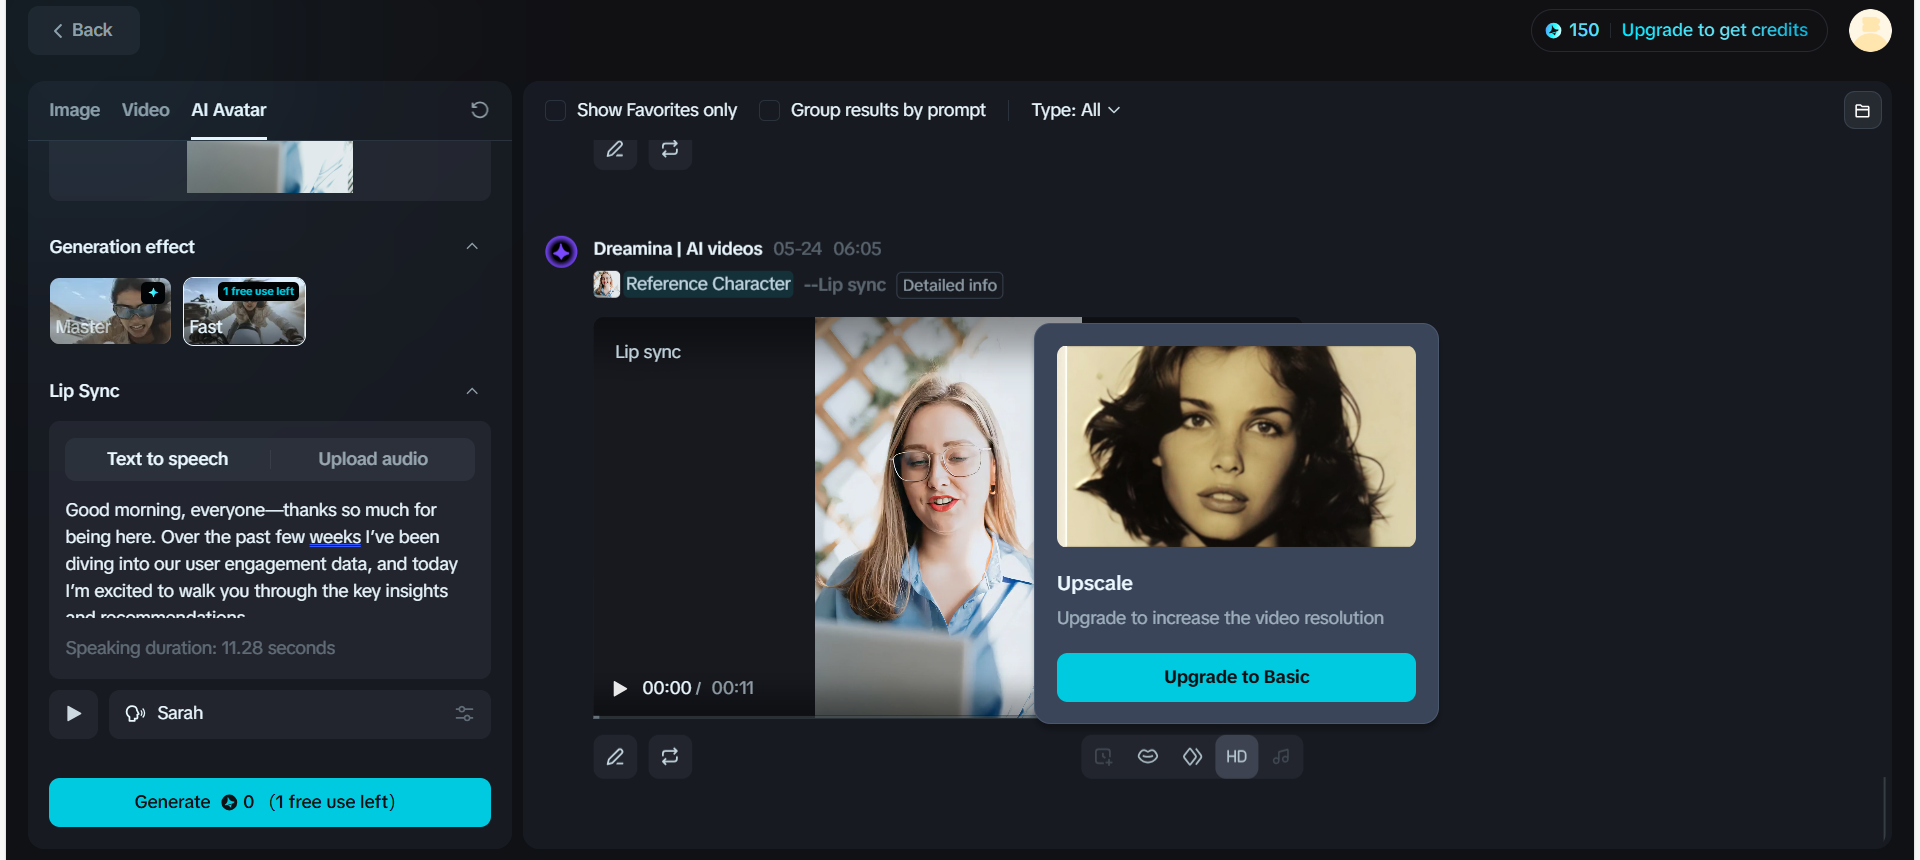Switch to the Image tab
1920x860 pixels.
click(x=74, y=110)
